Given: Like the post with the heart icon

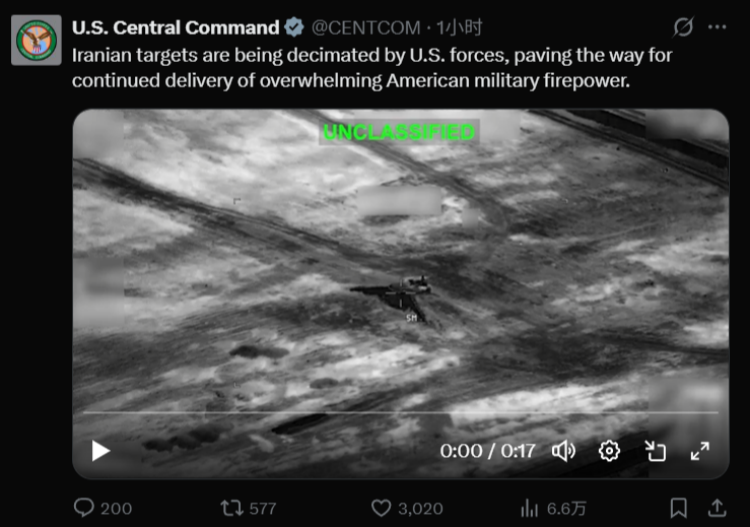Looking at the screenshot, I should (x=381, y=508).
